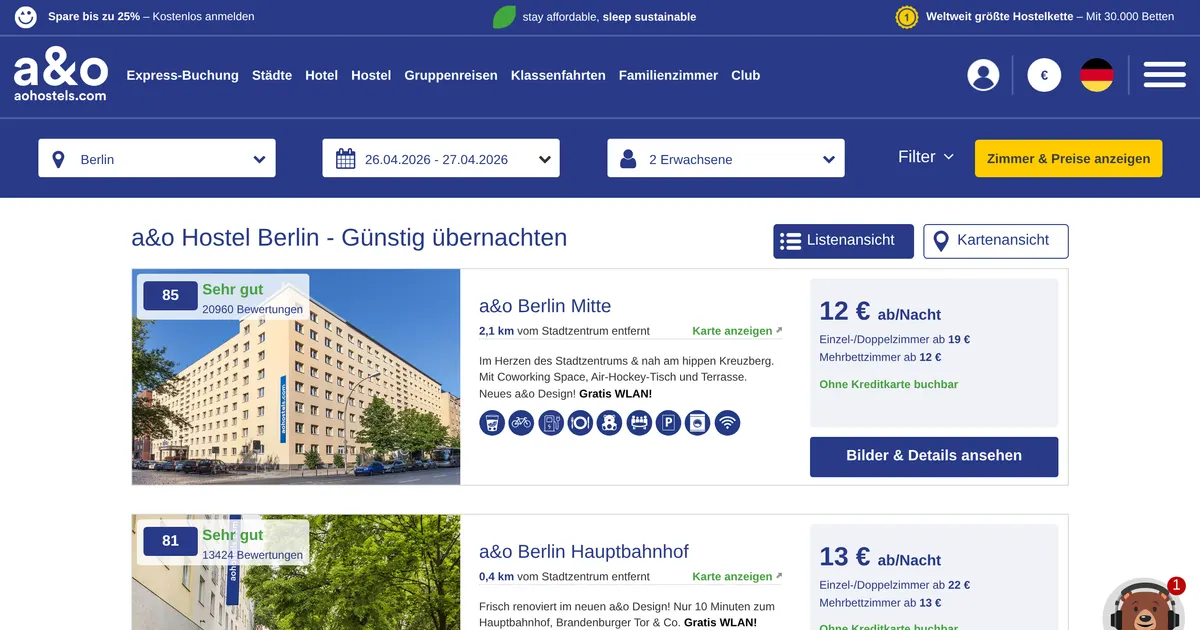Open the a&o Berlin Mitte title
The height and width of the screenshot is (630, 1200).
tap(545, 306)
